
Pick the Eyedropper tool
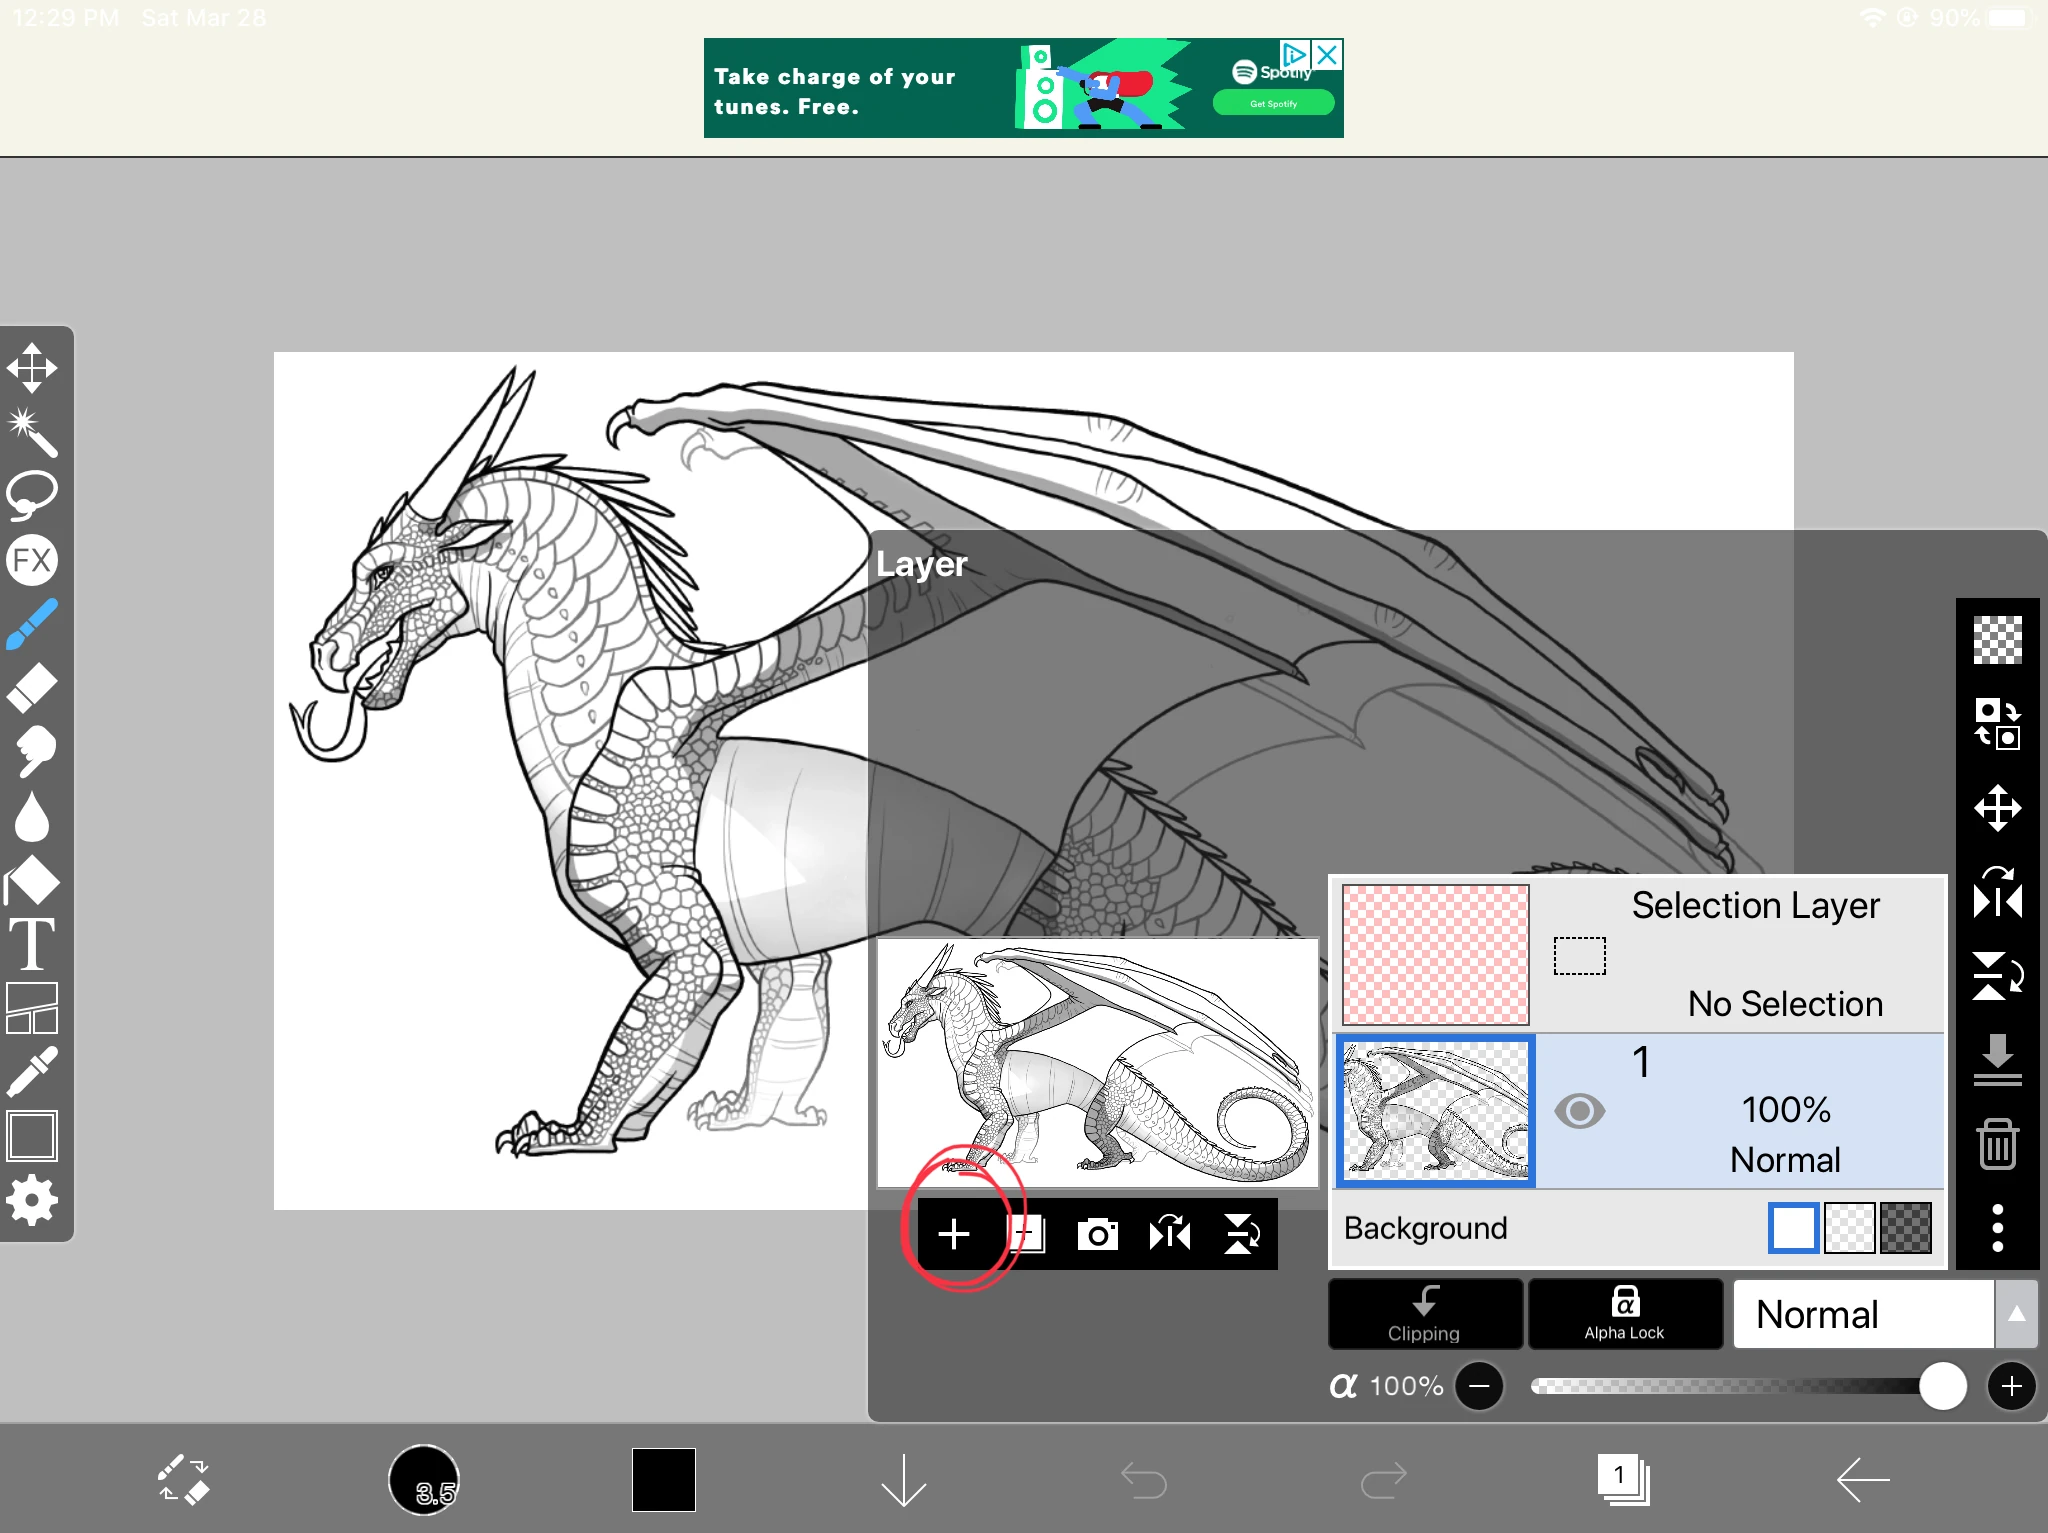pyautogui.click(x=32, y=1072)
